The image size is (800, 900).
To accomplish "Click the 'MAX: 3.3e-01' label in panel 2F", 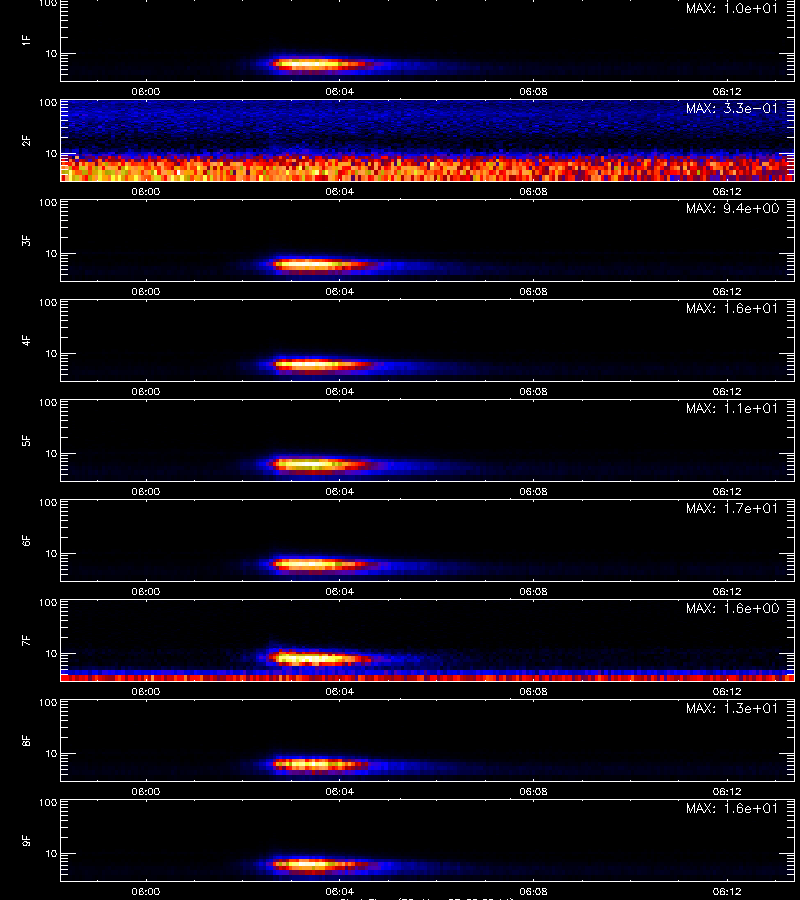I will 732,108.
